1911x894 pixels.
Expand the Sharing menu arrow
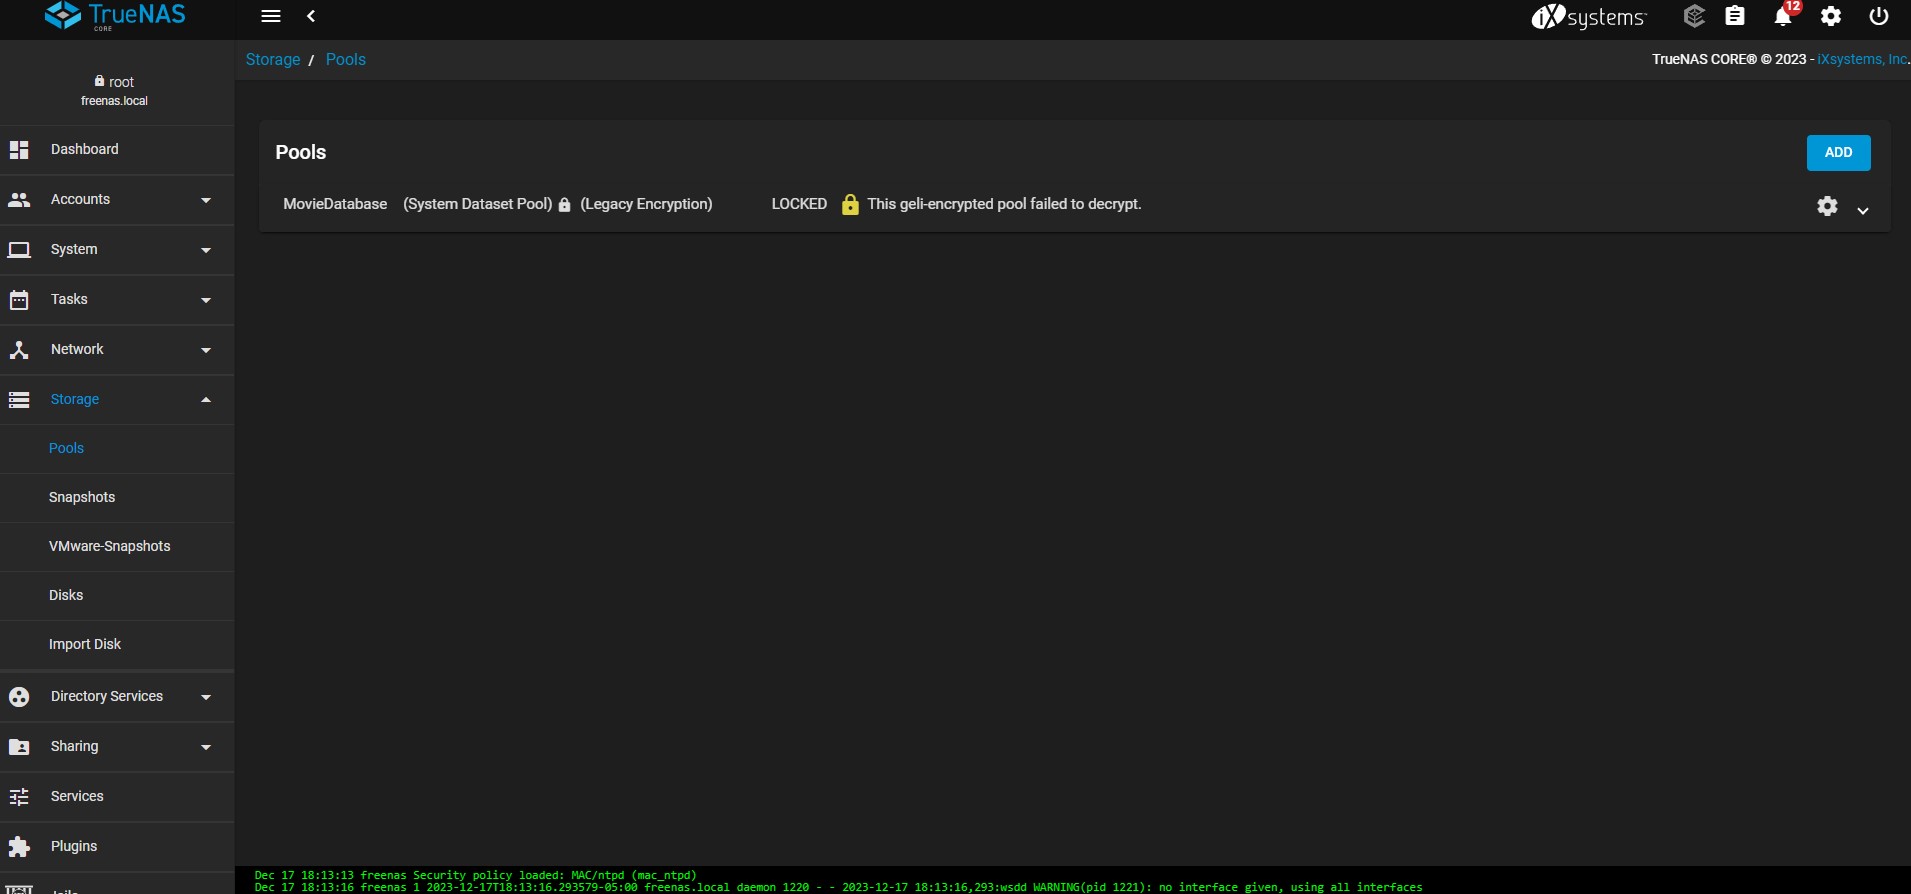click(x=206, y=747)
